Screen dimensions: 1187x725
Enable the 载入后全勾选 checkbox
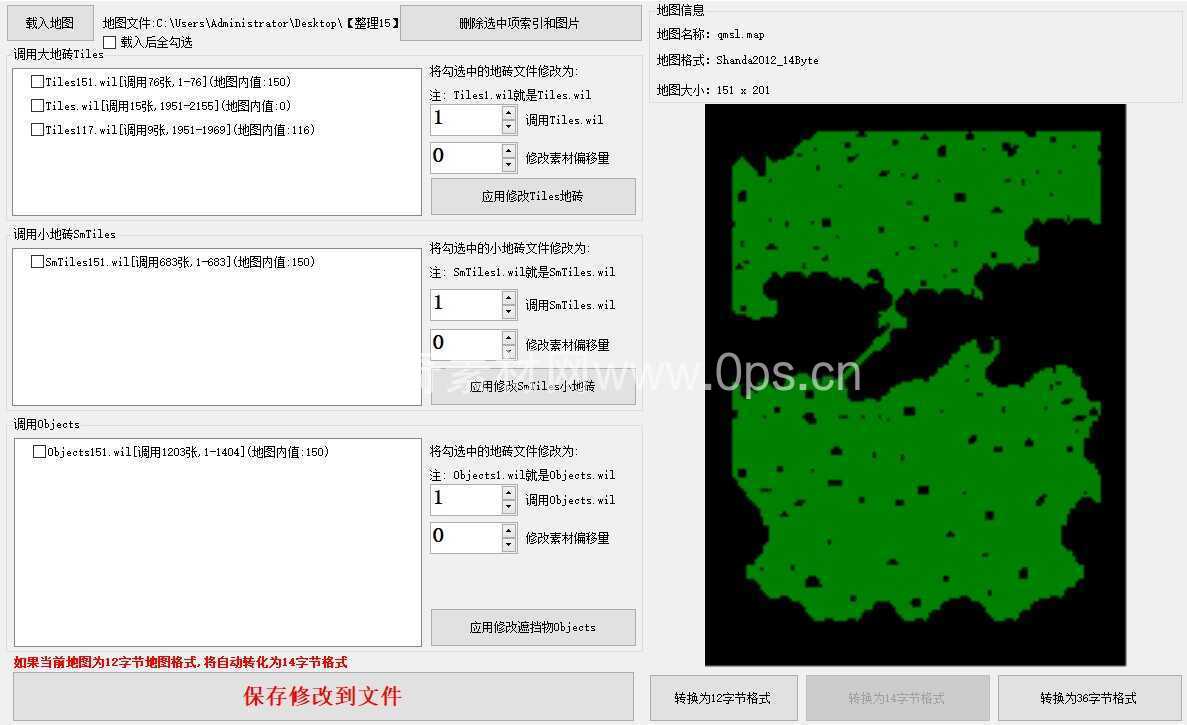[110, 43]
